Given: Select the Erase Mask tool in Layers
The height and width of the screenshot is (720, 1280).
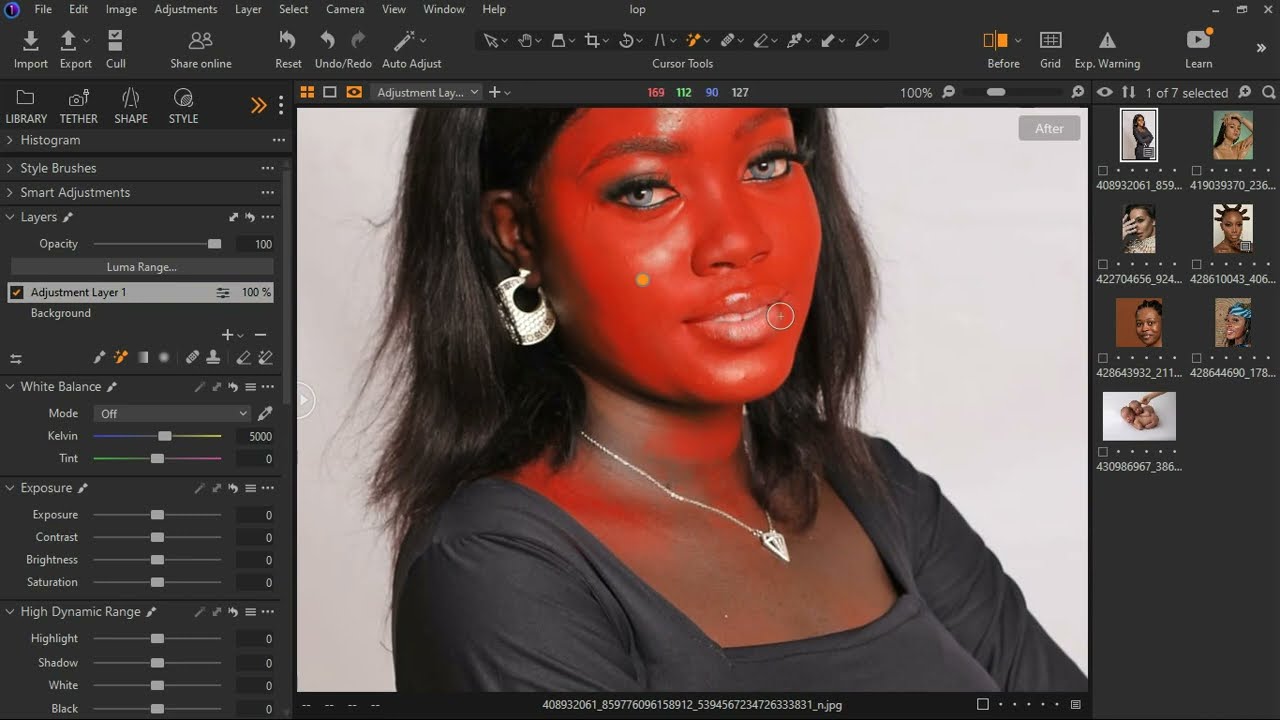Looking at the screenshot, I should (x=243, y=357).
